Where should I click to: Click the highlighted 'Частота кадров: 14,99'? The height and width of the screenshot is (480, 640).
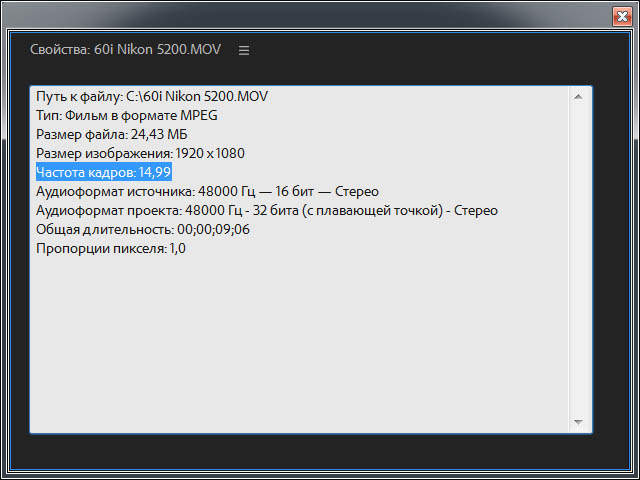pos(104,172)
